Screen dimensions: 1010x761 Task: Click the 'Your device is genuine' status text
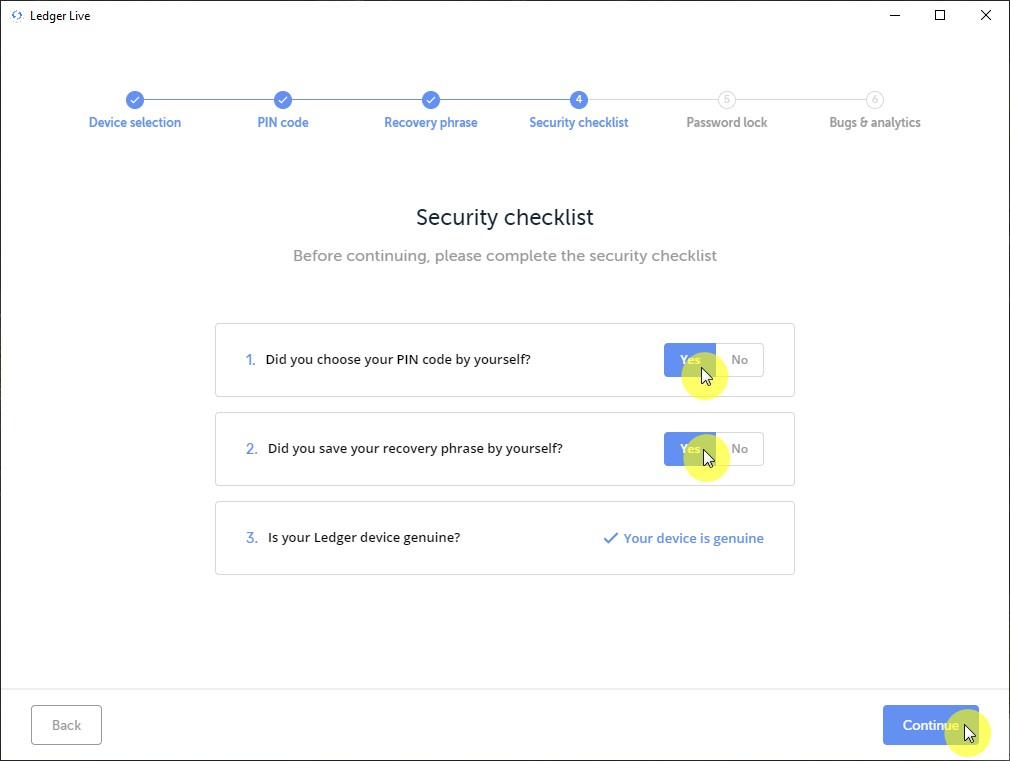pos(693,538)
